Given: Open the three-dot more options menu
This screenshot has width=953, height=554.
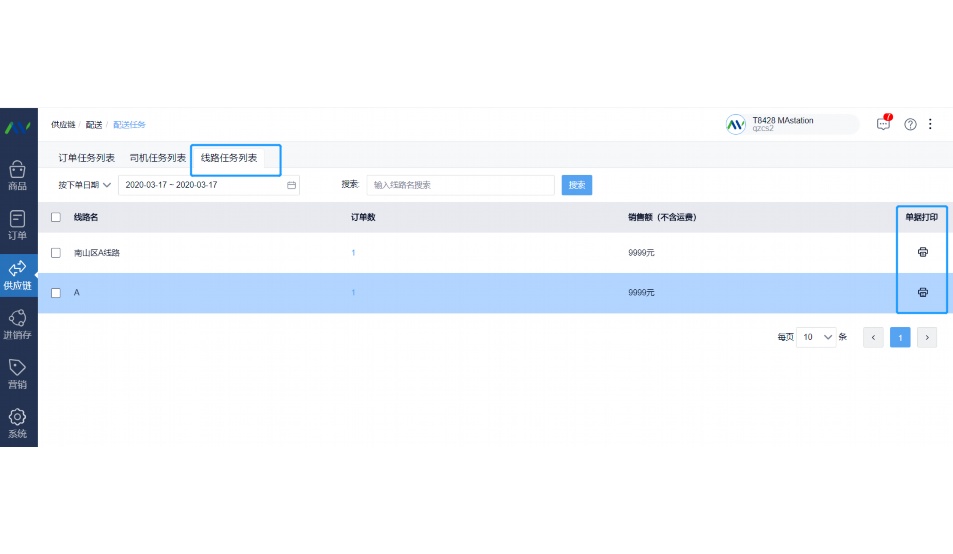Looking at the screenshot, I should click(930, 124).
